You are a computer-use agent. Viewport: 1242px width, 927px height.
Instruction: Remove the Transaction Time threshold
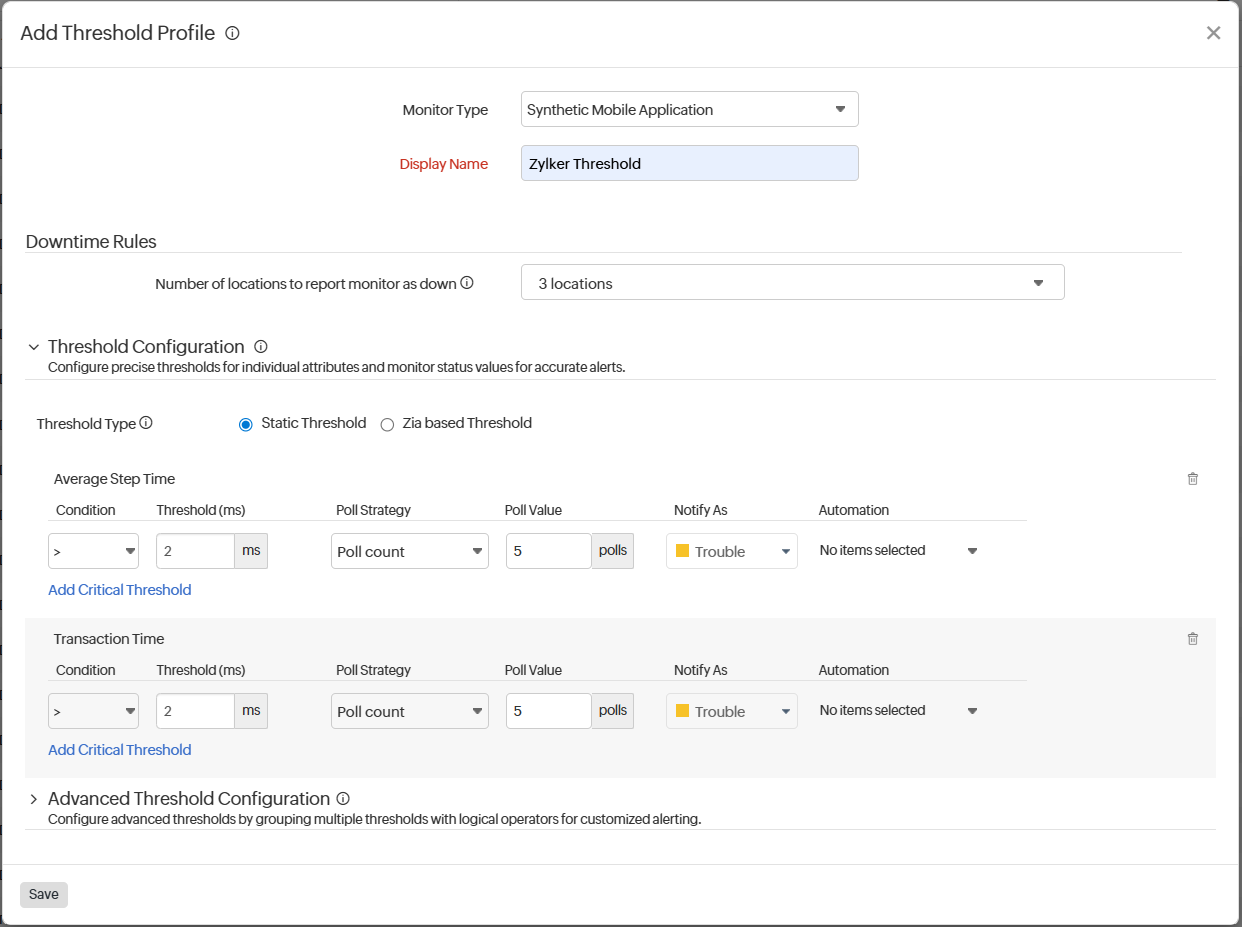click(x=1192, y=638)
